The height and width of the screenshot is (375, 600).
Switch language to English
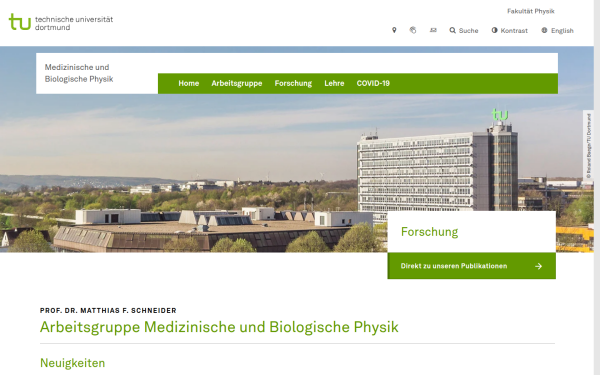click(x=558, y=31)
